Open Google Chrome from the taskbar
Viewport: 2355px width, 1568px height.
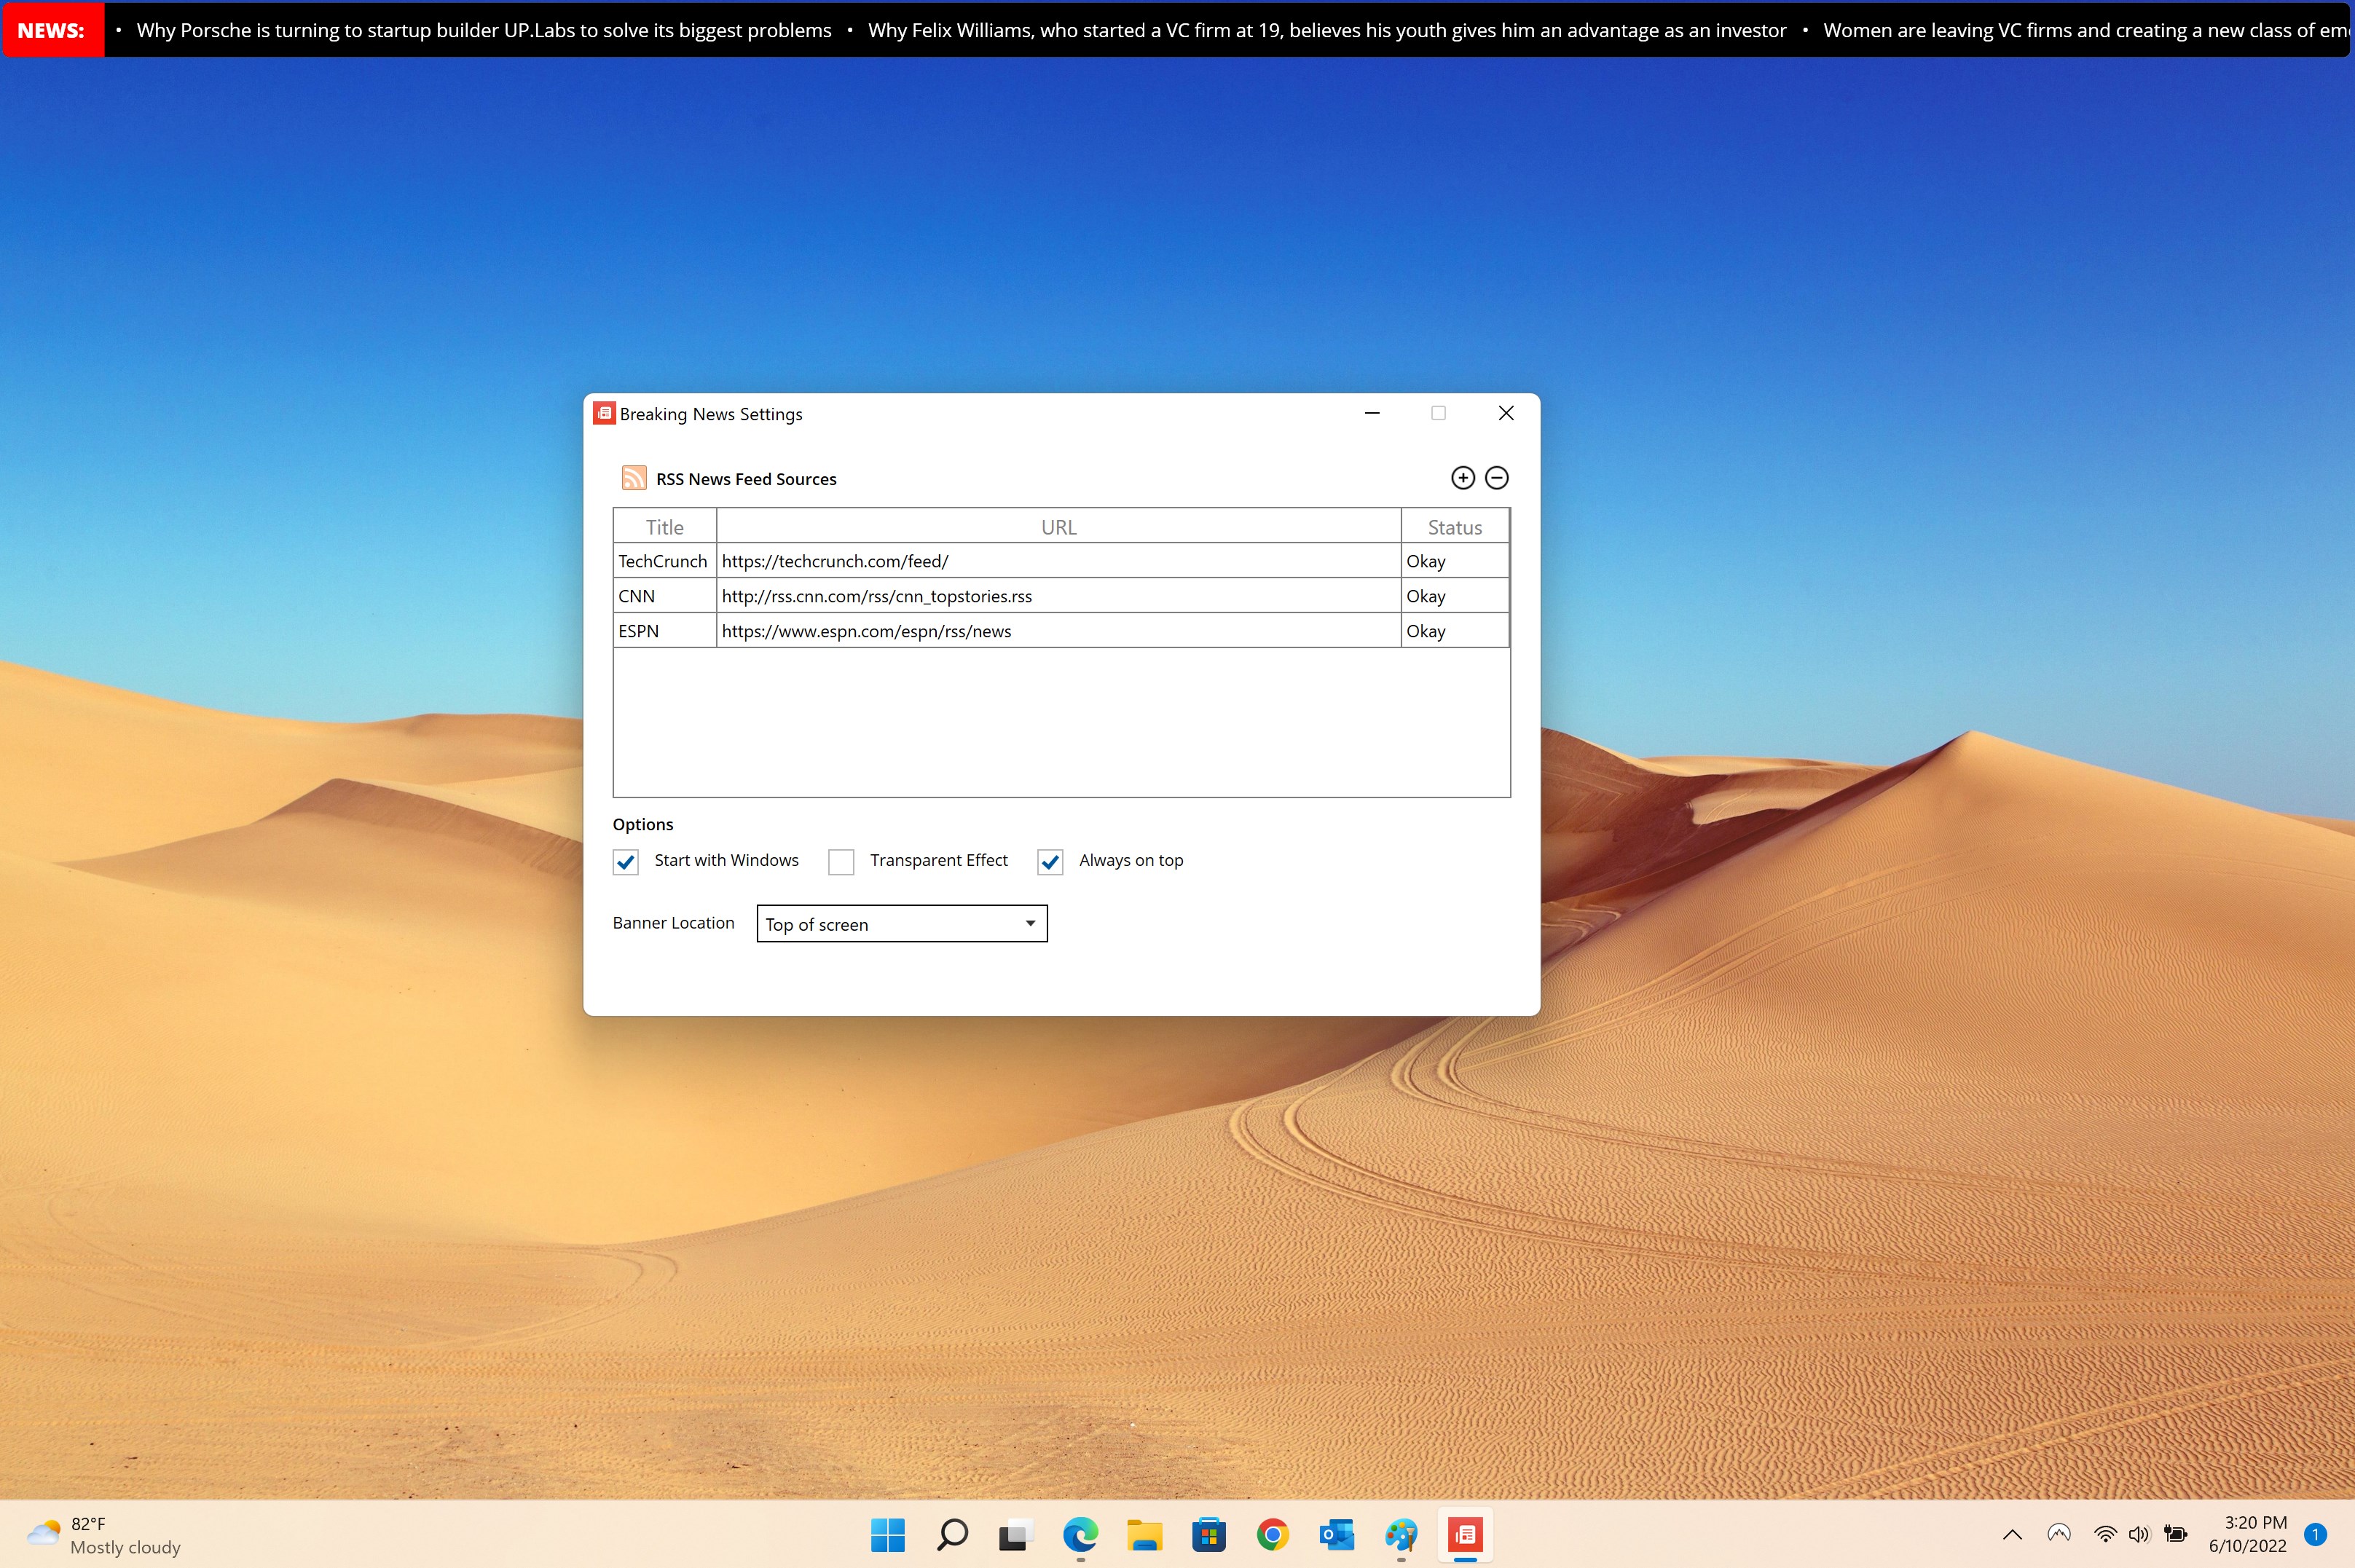[x=1272, y=1534]
